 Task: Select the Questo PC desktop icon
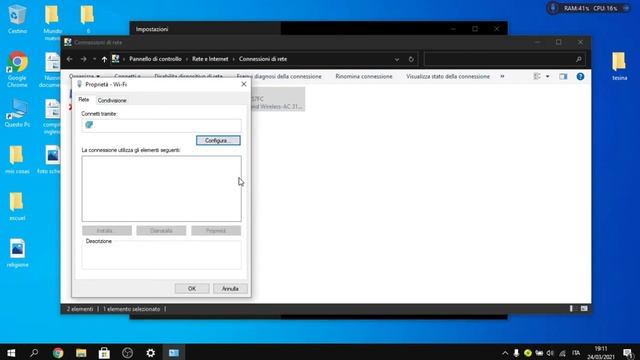tap(17, 113)
